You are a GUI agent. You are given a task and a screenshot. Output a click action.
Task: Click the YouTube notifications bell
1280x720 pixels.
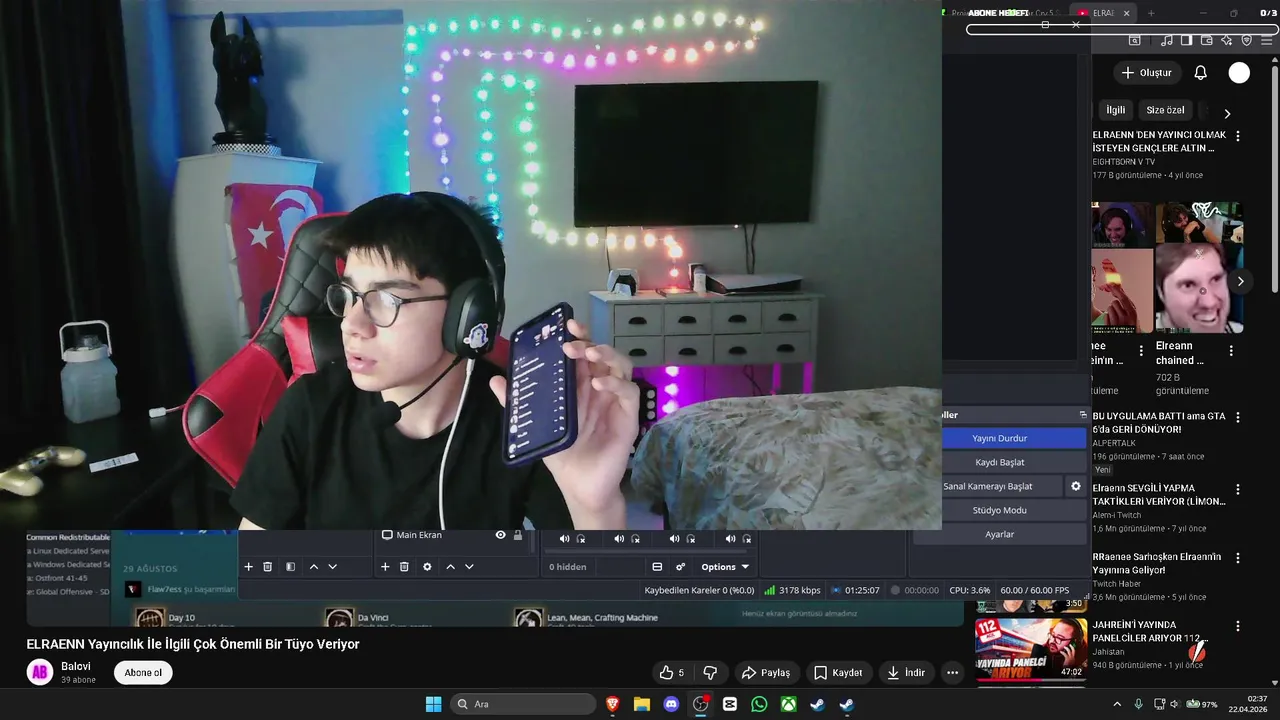coord(1201,72)
